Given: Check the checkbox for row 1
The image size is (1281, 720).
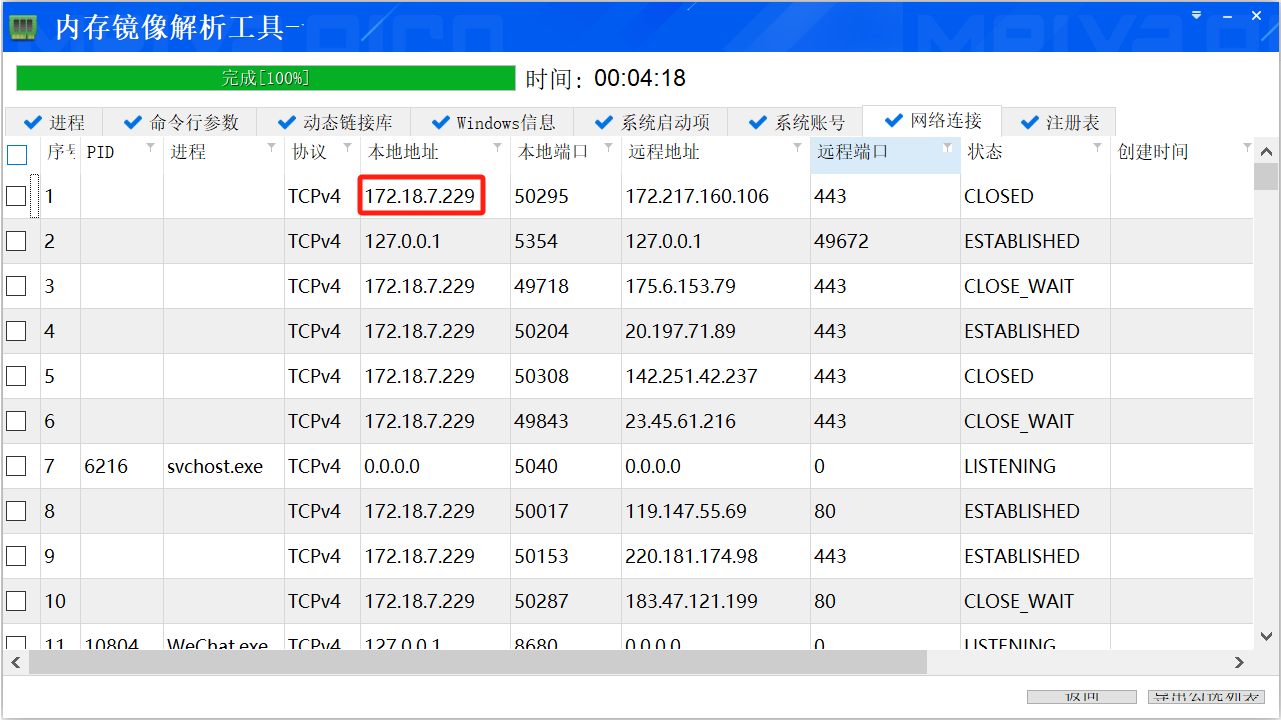Looking at the screenshot, I should pyautogui.click(x=16, y=196).
